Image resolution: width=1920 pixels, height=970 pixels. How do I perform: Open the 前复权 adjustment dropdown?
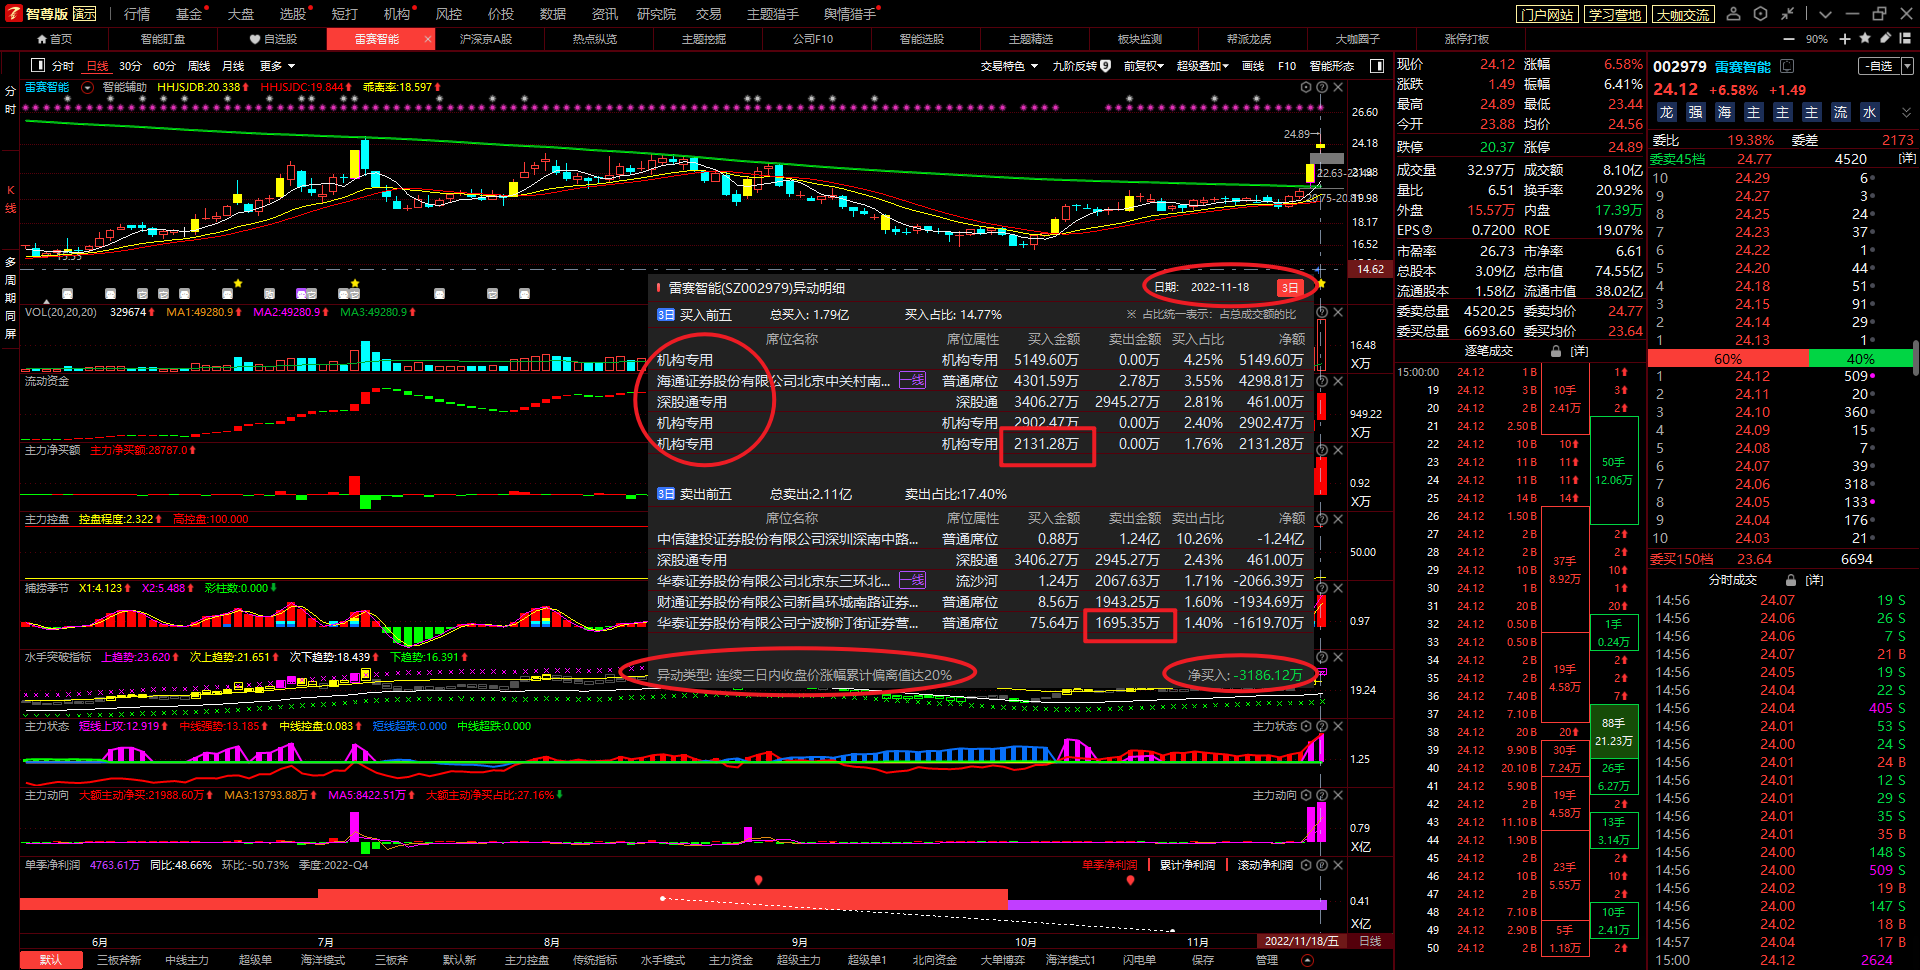(x=1143, y=66)
